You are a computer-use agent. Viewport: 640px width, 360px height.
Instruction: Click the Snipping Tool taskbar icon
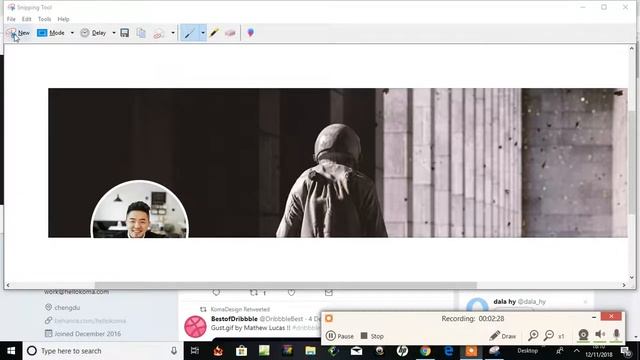495,351
